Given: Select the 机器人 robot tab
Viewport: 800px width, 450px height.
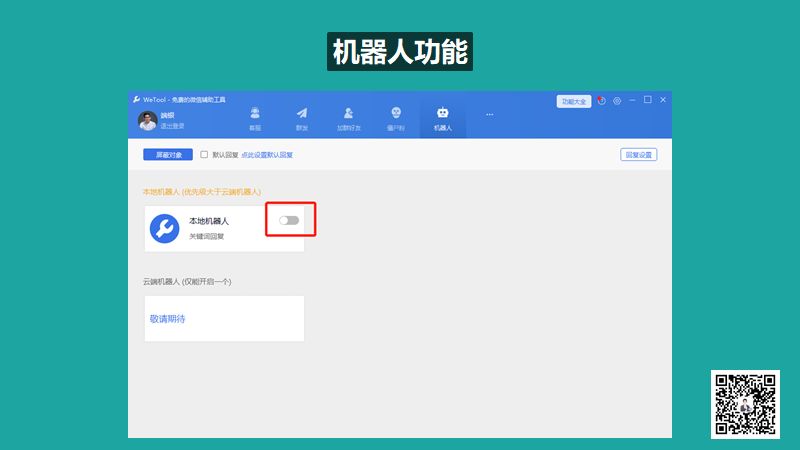Looking at the screenshot, I should coord(442,118).
